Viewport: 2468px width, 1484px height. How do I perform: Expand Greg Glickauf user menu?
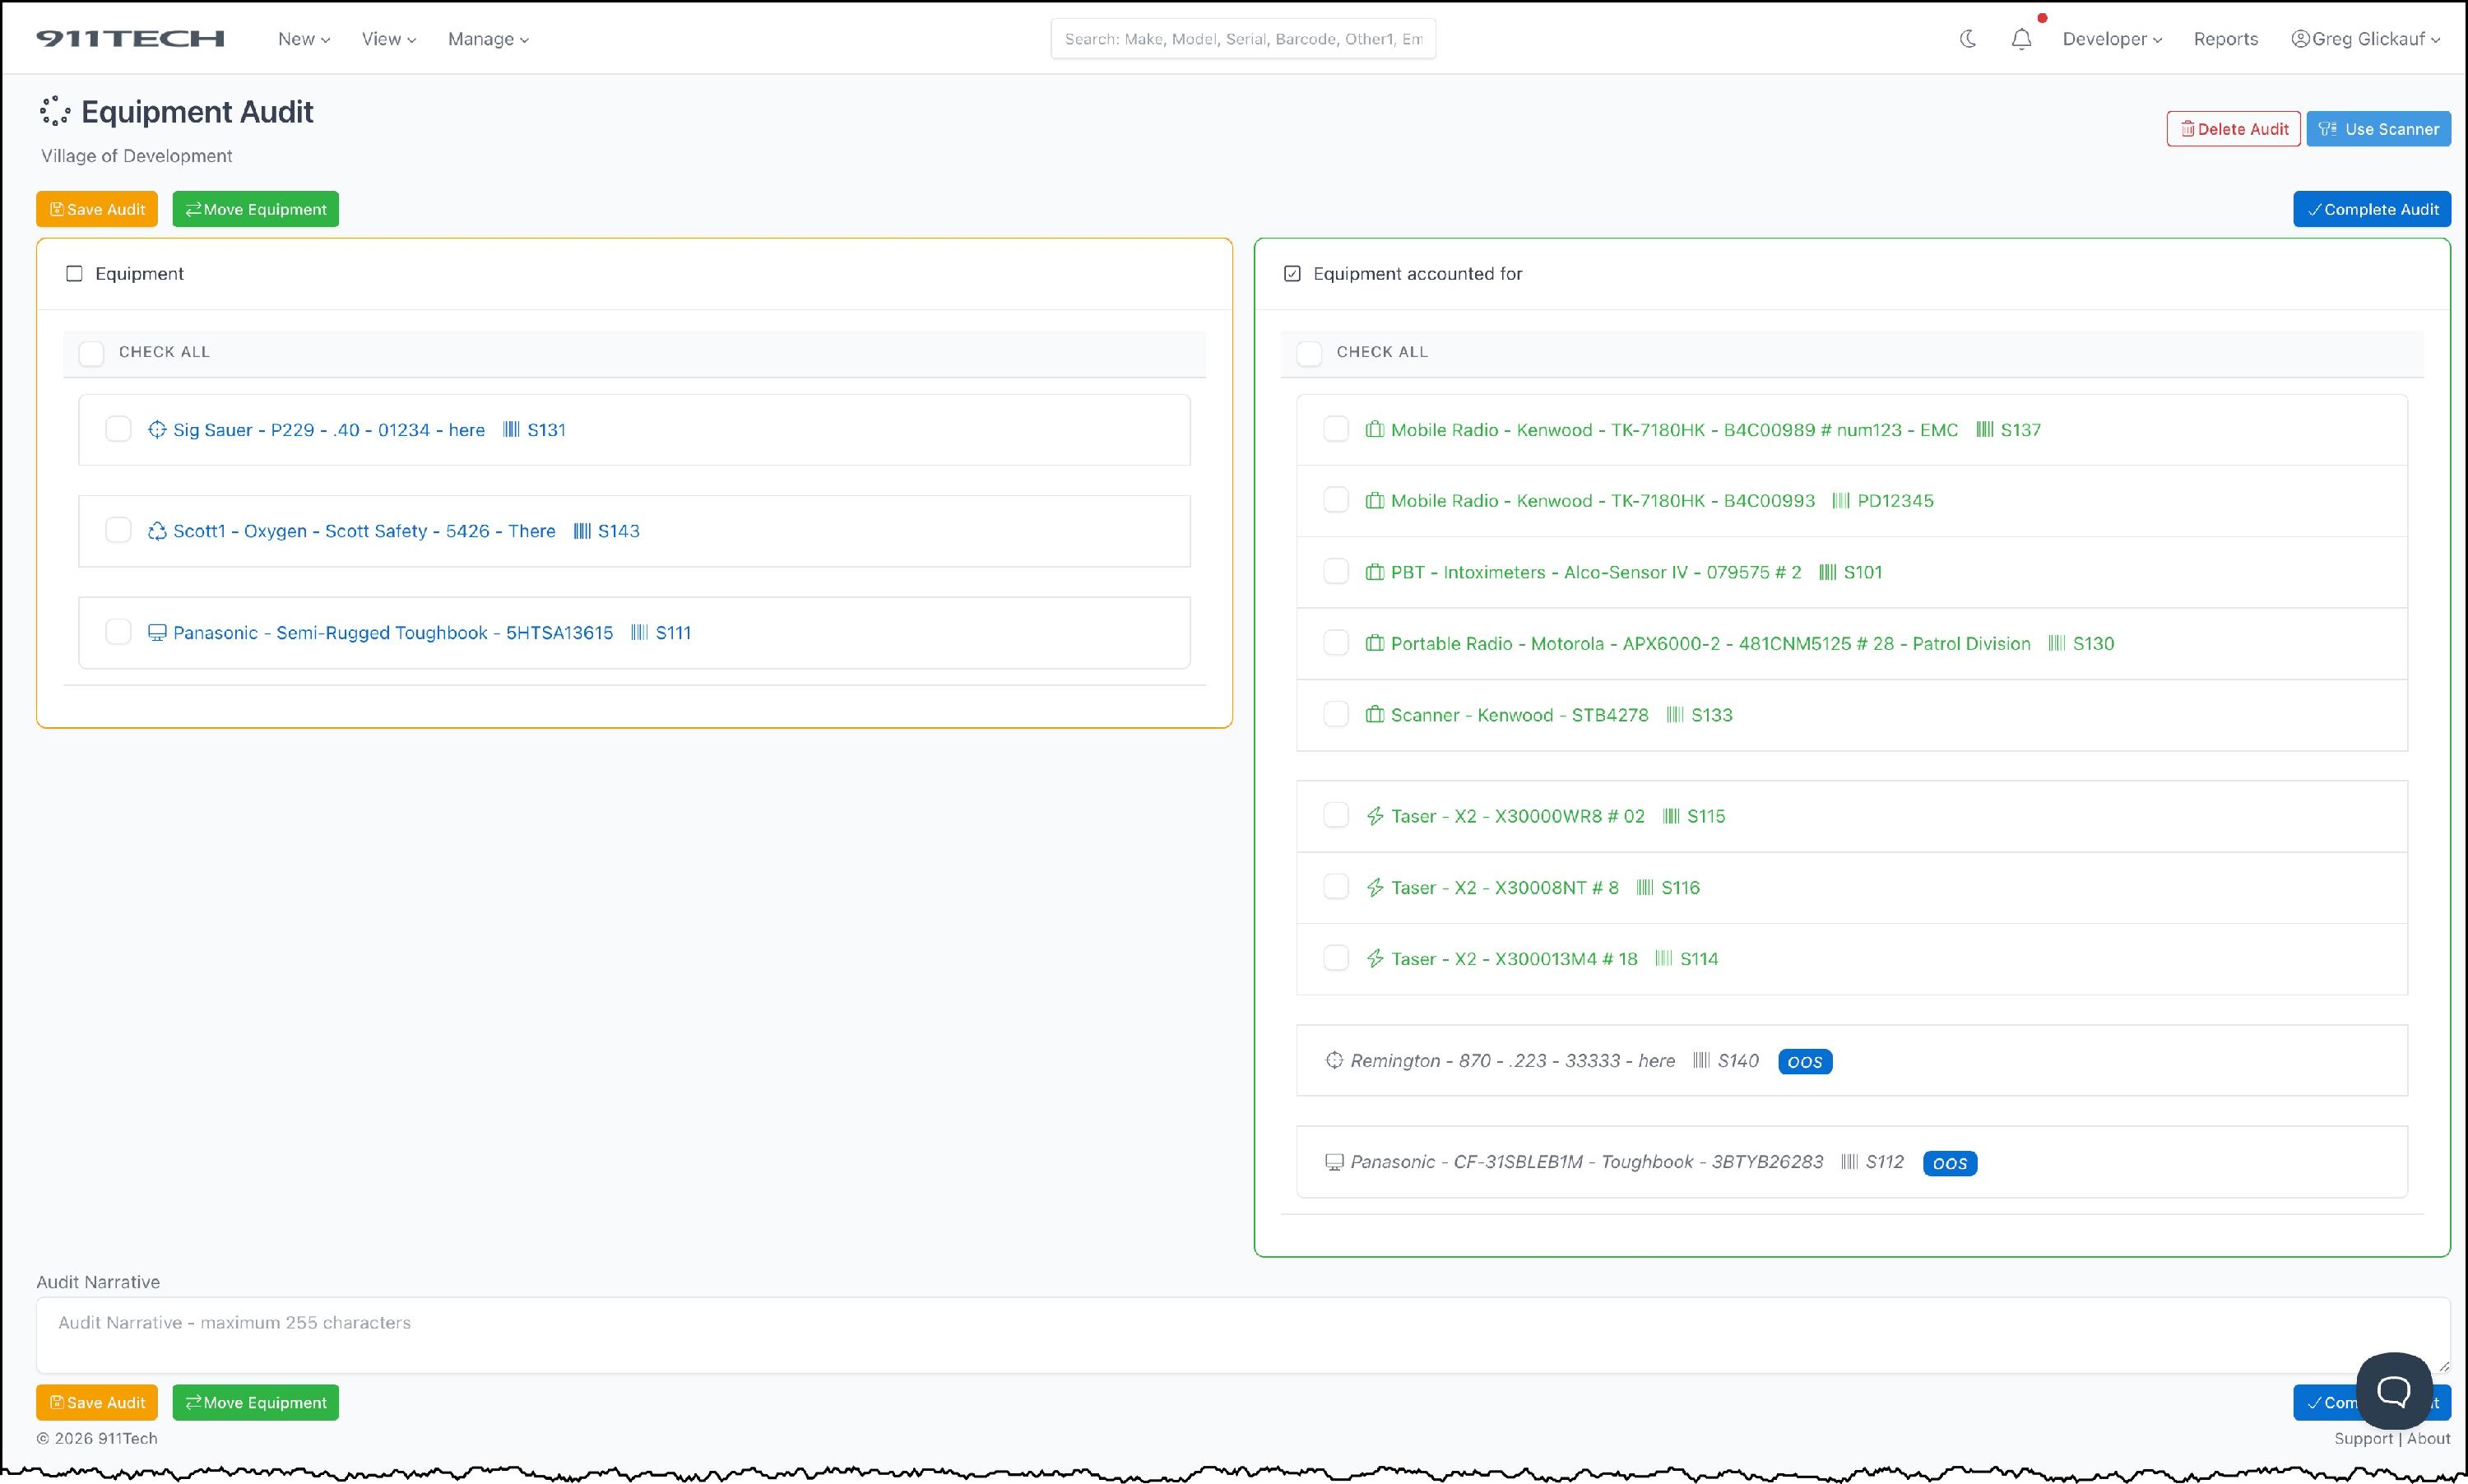tap(2366, 39)
